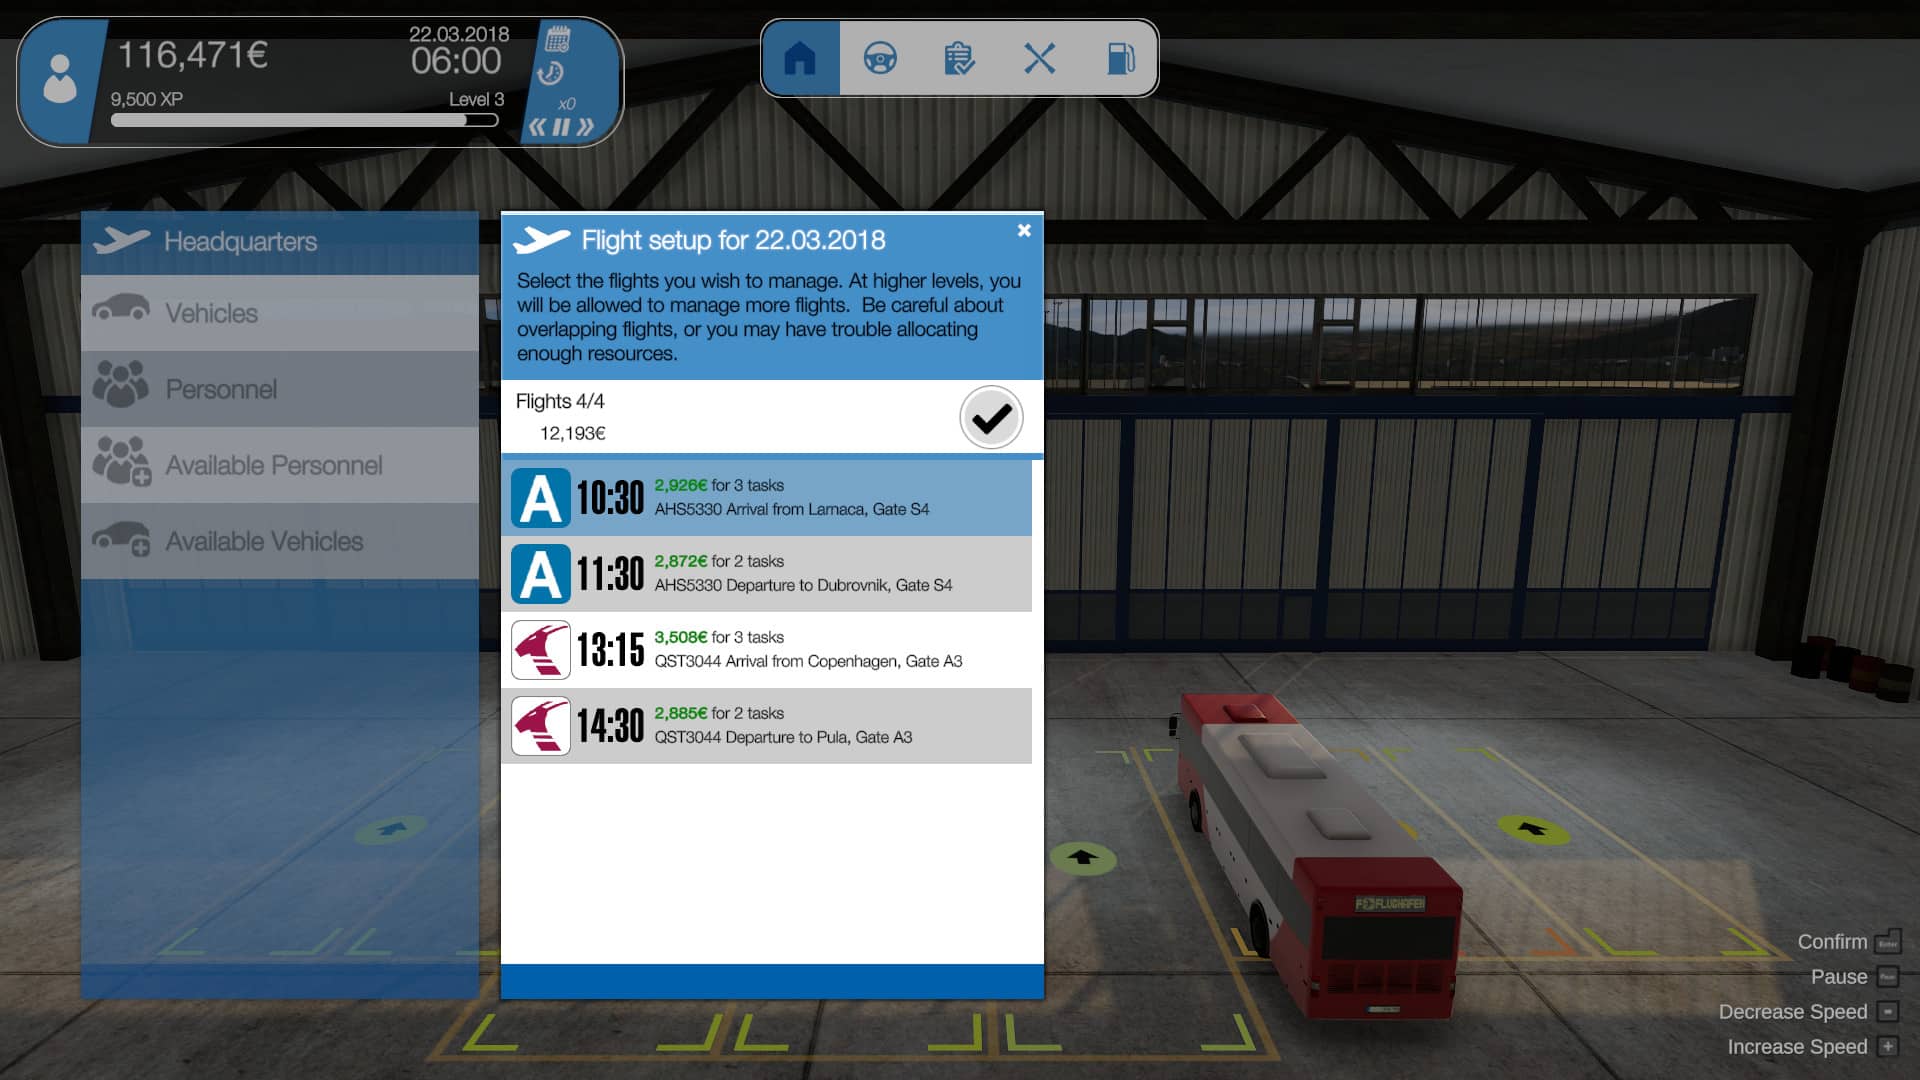Click the home/headquarters navigation icon
The width and height of the screenshot is (1920, 1080).
799,58
